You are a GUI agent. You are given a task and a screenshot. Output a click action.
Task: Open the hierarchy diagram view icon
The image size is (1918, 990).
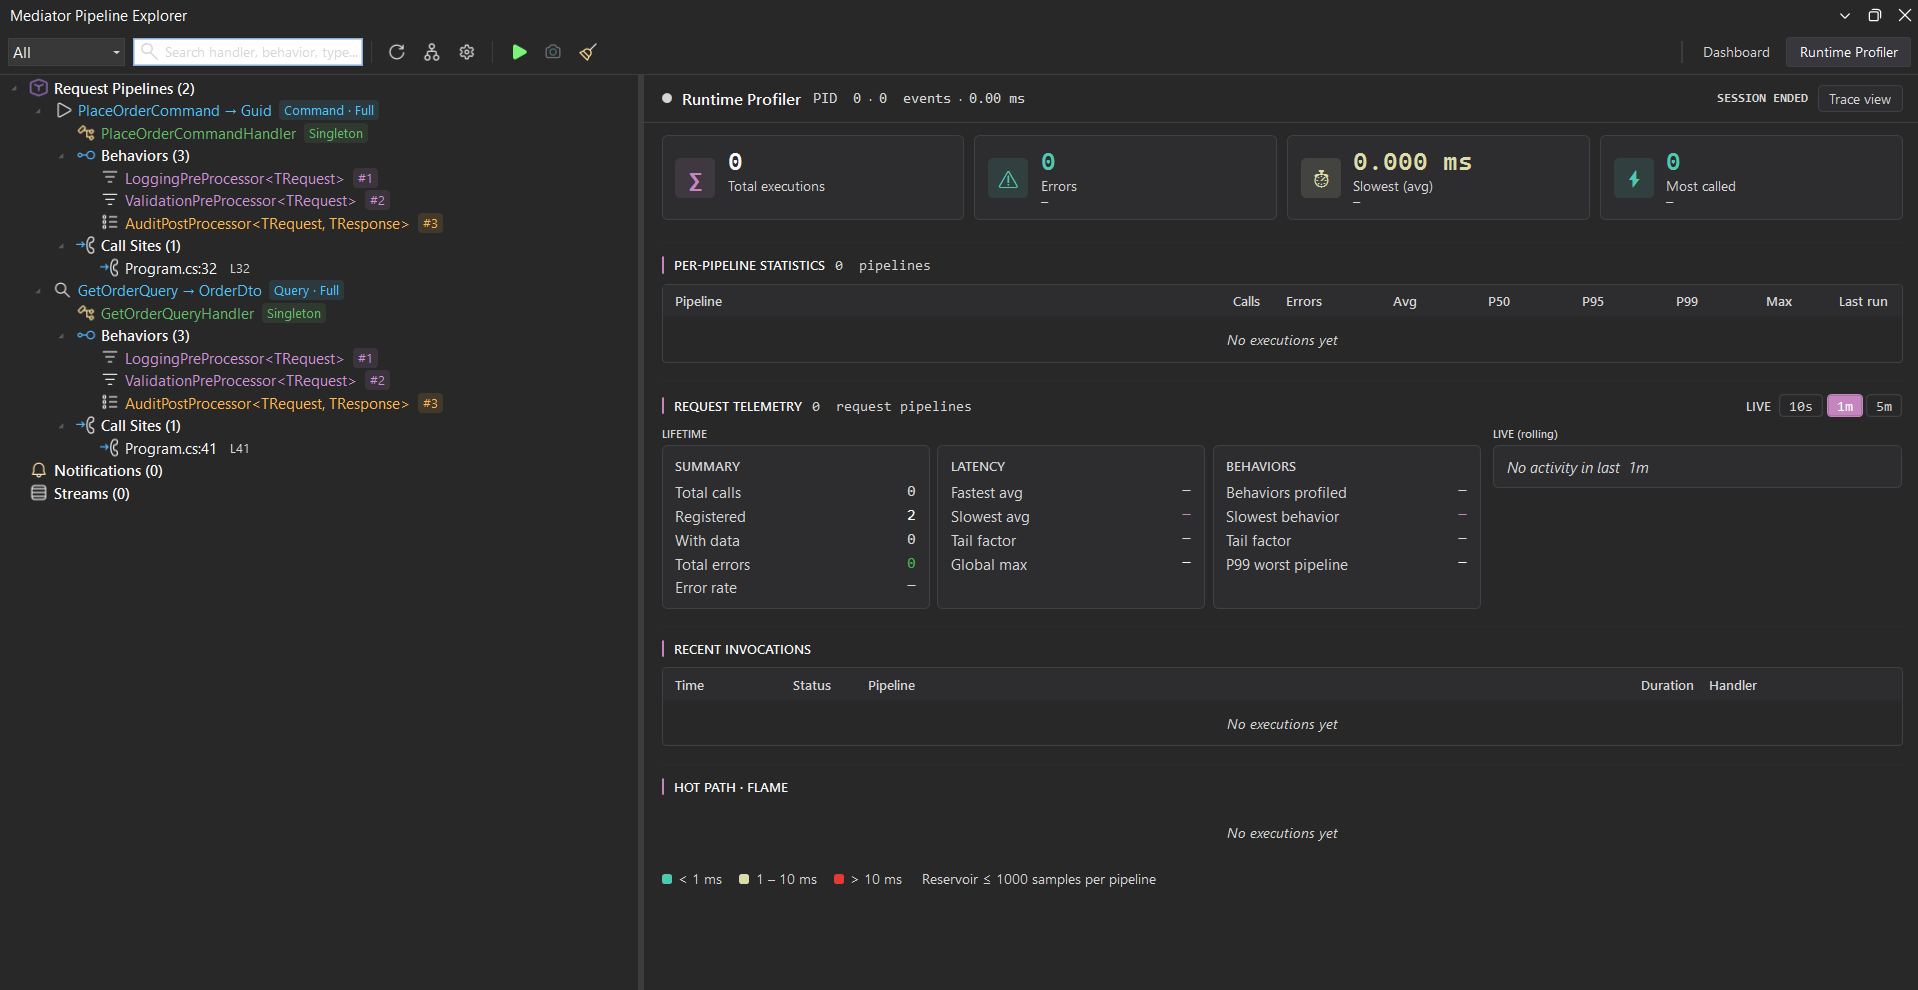[432, 52]
